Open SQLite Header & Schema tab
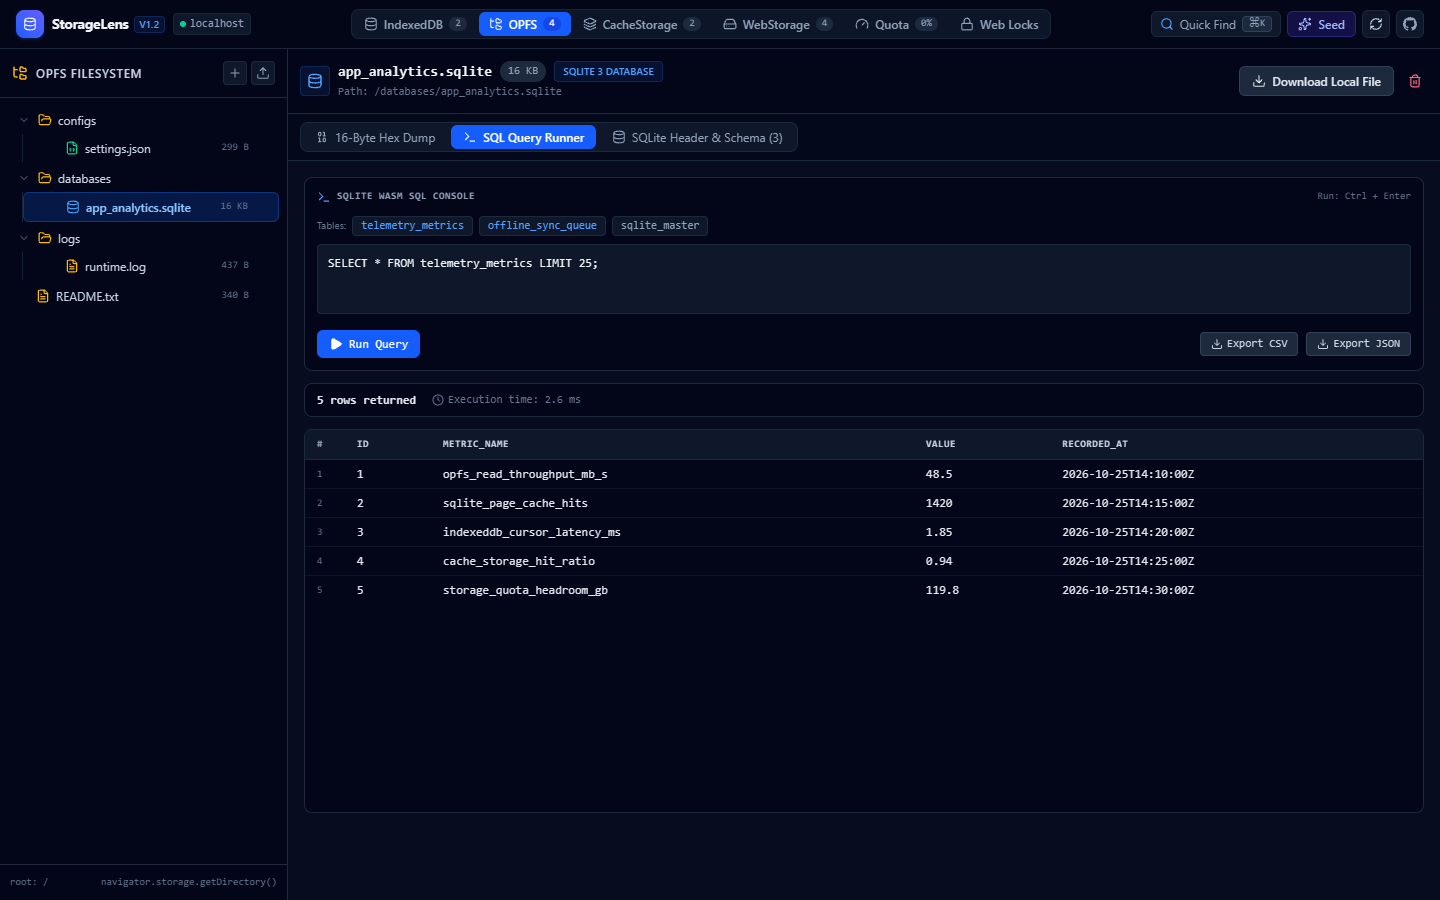Viewport: 1440px width, 900px height. [x=698, y=137]
